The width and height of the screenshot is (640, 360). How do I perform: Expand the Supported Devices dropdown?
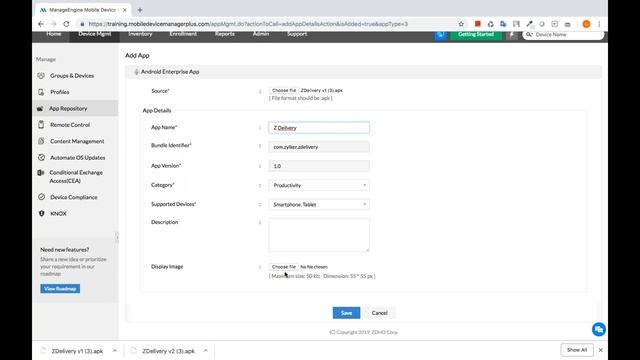pos(319,204)
